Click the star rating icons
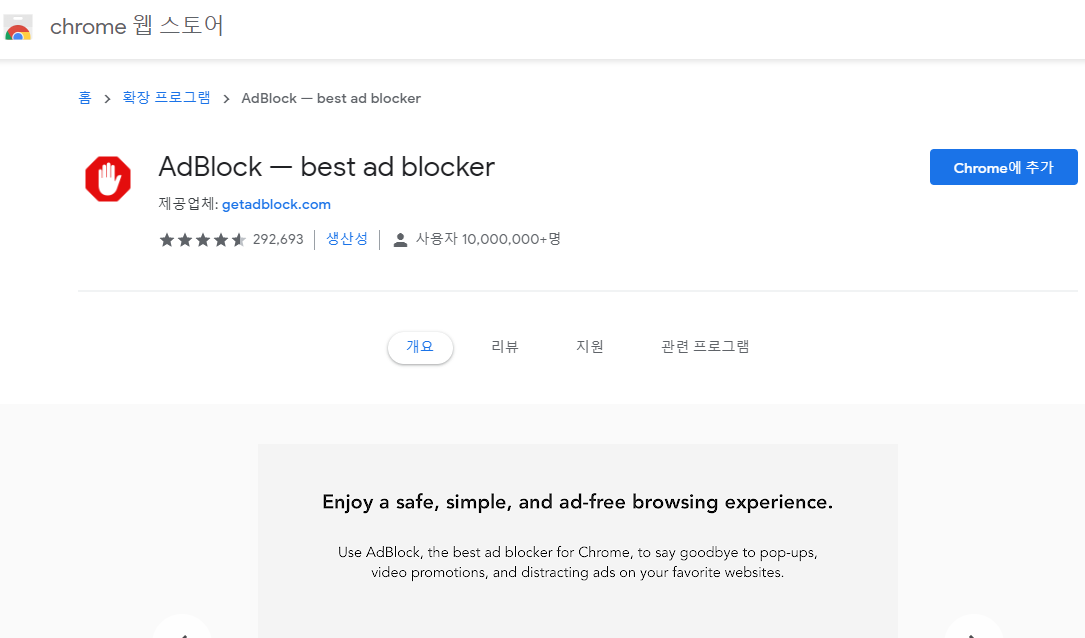The image size is (1085, 638). (202, 239)
